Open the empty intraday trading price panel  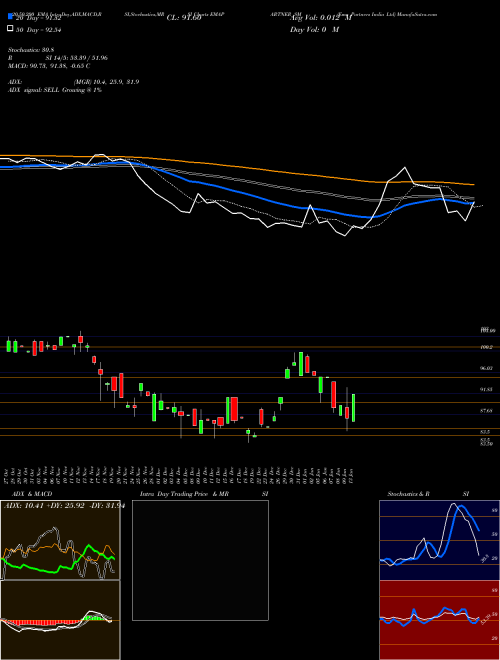[x=200, y=560]
